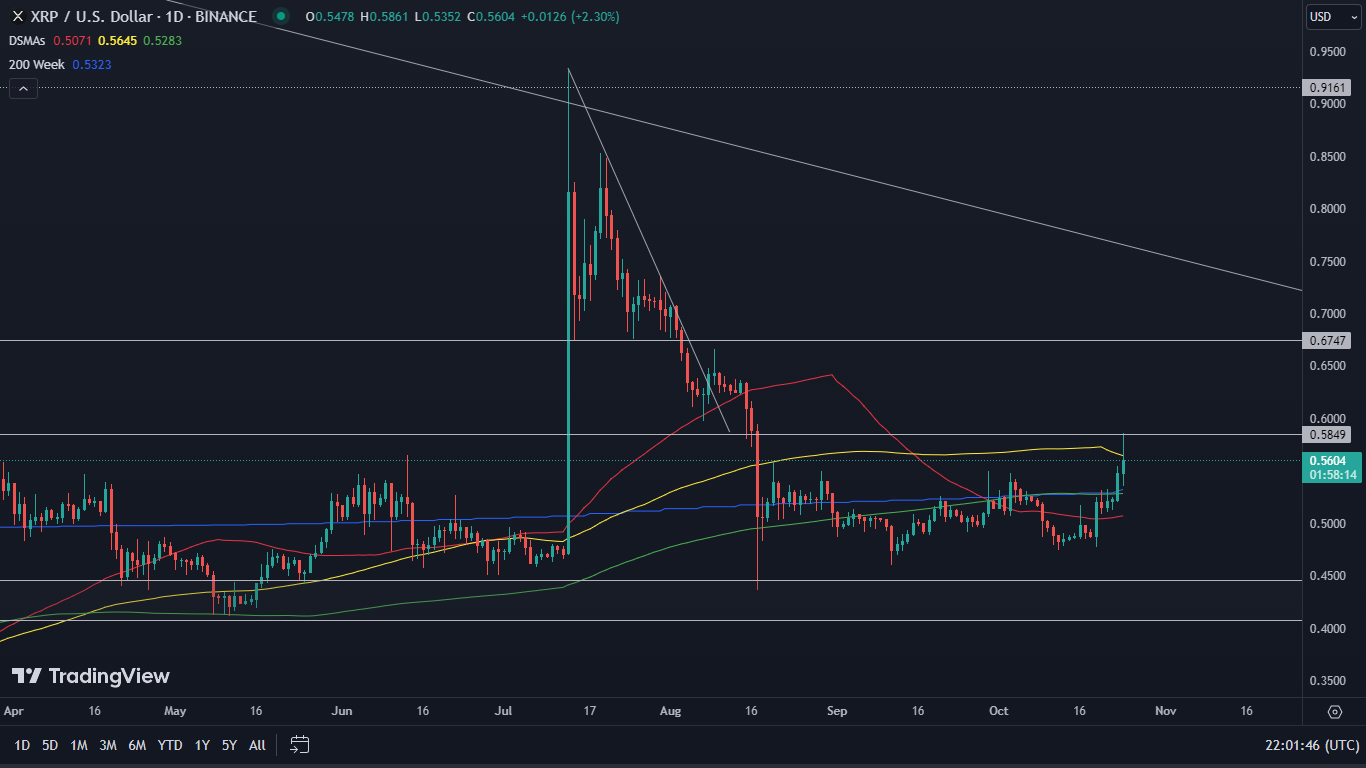The image size is (1366, 768).
Task: Click the green market status dot
Action: point(280,16)
